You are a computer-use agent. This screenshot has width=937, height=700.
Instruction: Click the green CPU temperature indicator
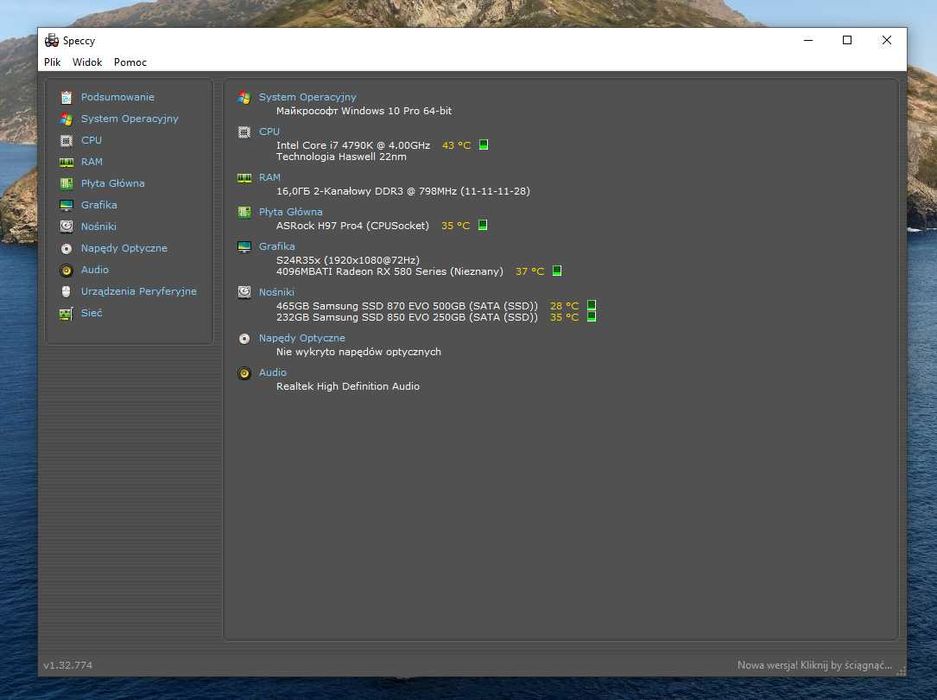tap(483, 145)
